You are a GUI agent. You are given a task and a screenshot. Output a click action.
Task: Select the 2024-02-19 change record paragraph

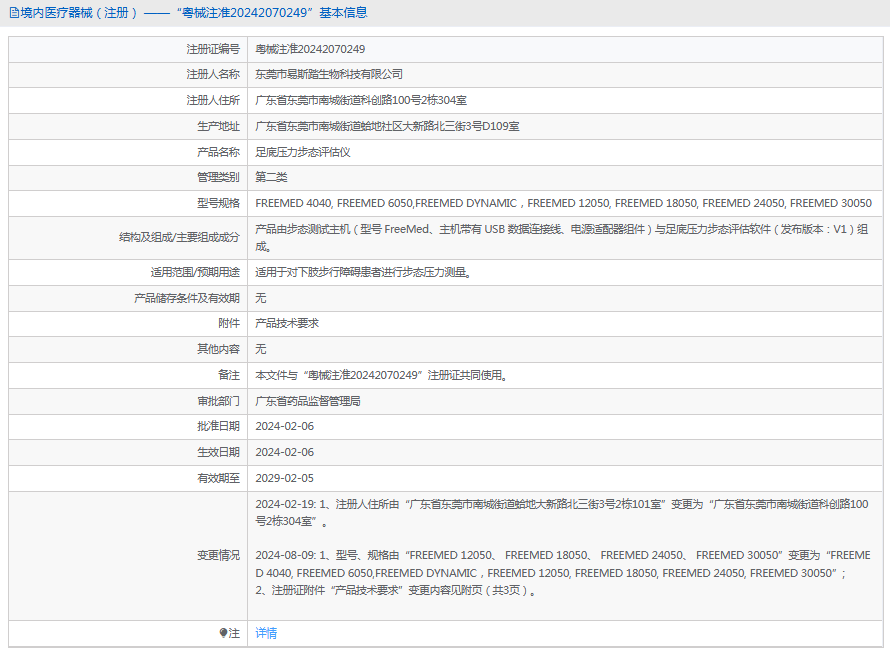point(561,513)
